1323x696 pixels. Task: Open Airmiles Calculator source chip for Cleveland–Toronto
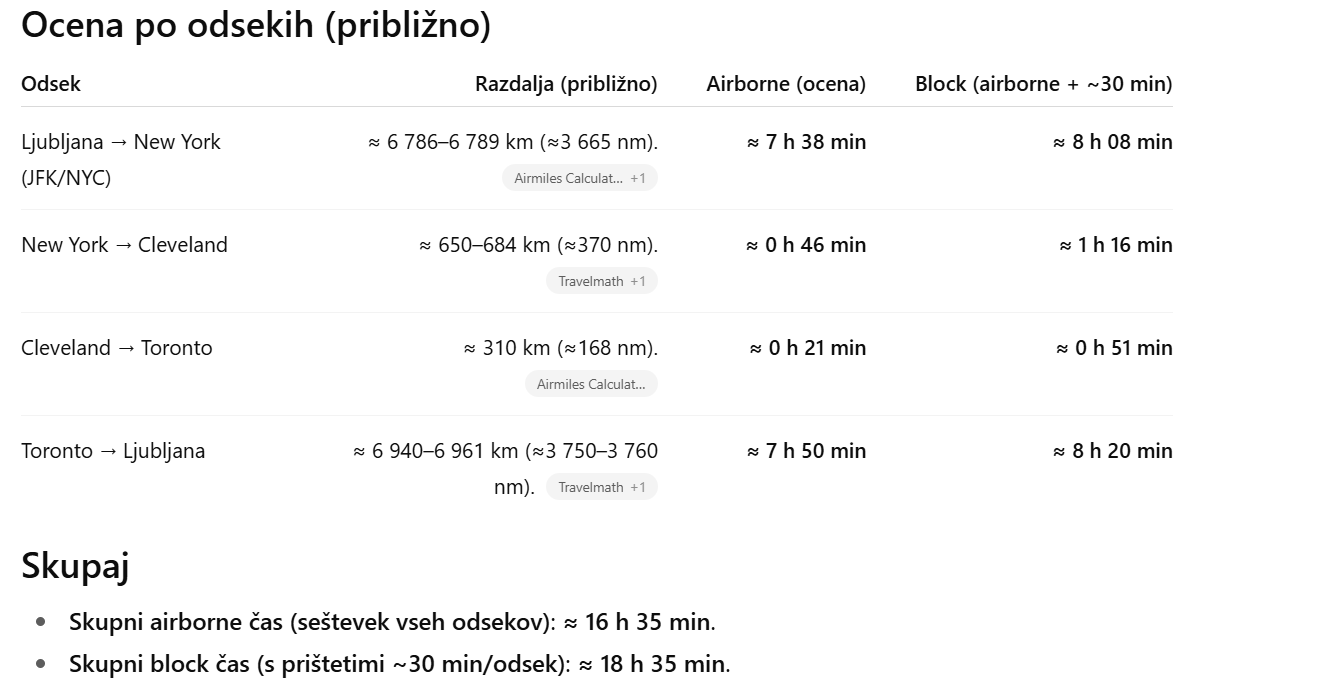[591, 384]
